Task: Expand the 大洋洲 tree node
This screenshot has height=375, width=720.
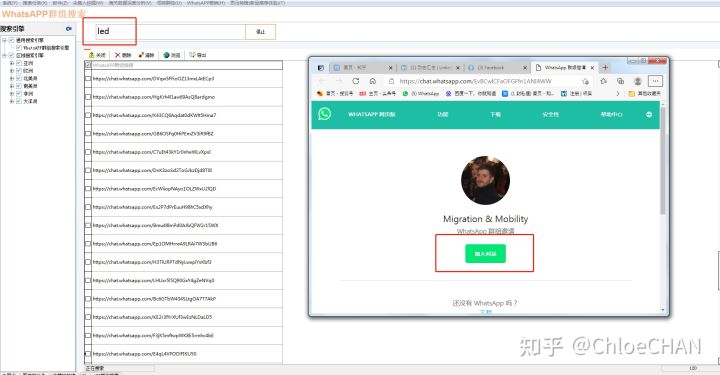Action: coord(11,101)
